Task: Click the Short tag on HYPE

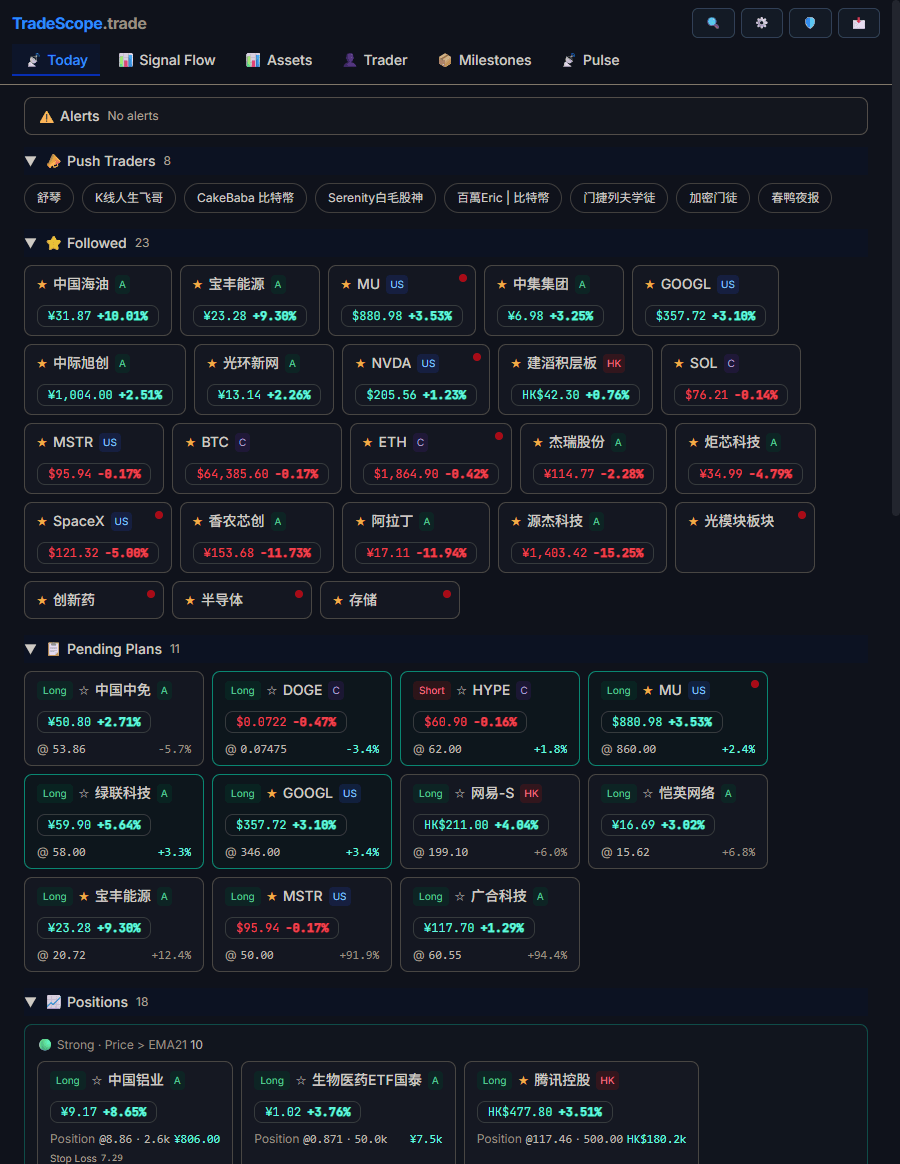Action: [x=431, y=690]
